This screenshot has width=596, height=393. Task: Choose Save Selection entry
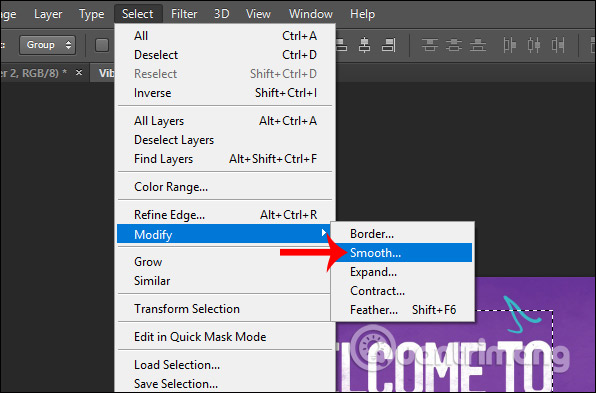(225, 384)
